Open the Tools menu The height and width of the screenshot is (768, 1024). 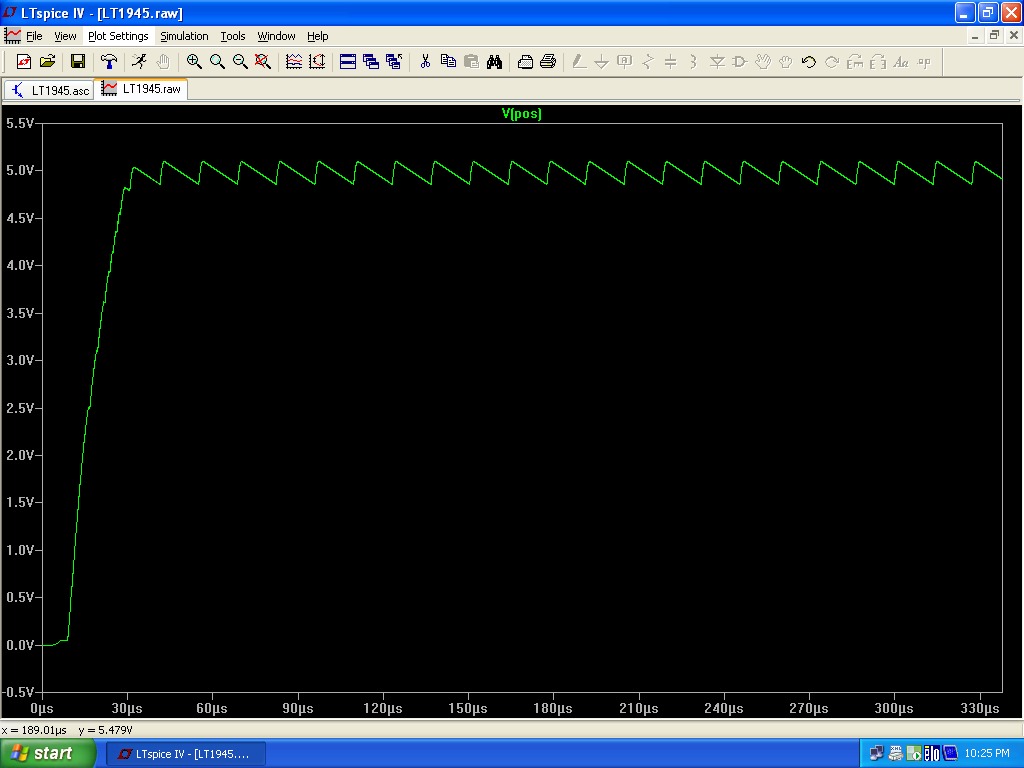point(232,36)
